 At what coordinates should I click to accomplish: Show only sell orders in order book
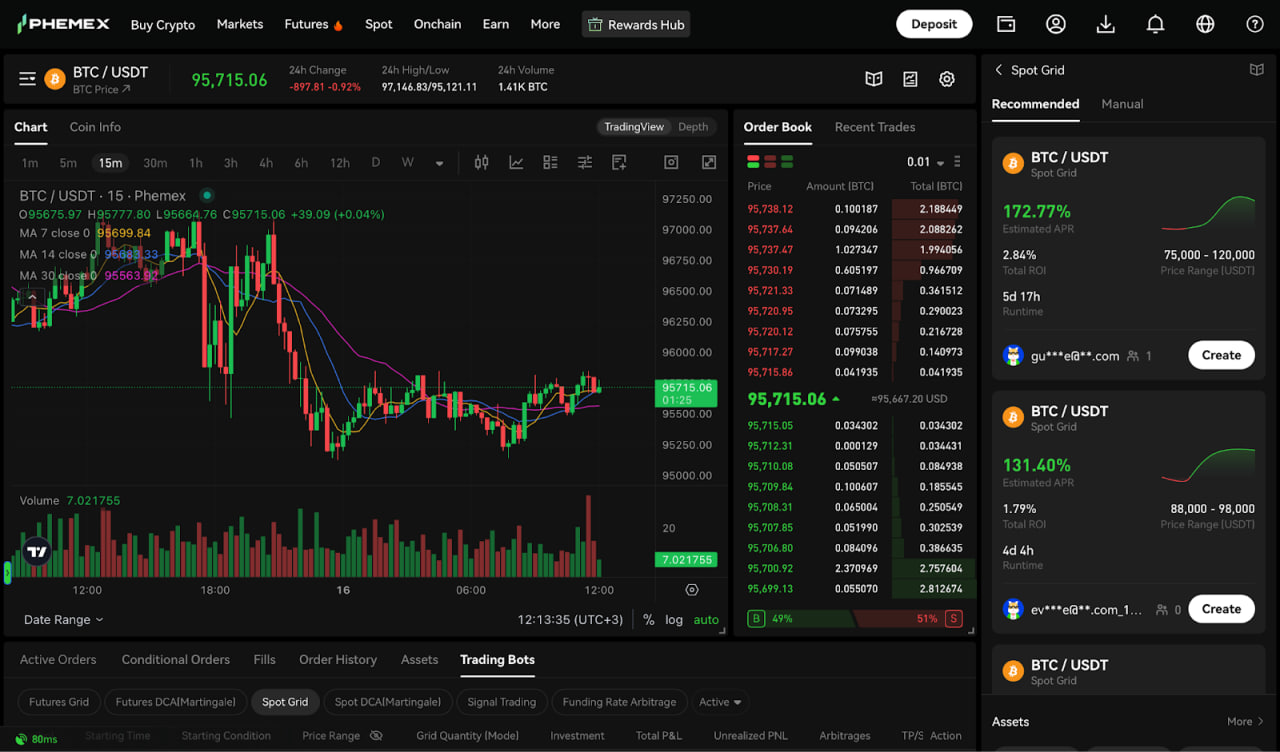click(770, 162)
